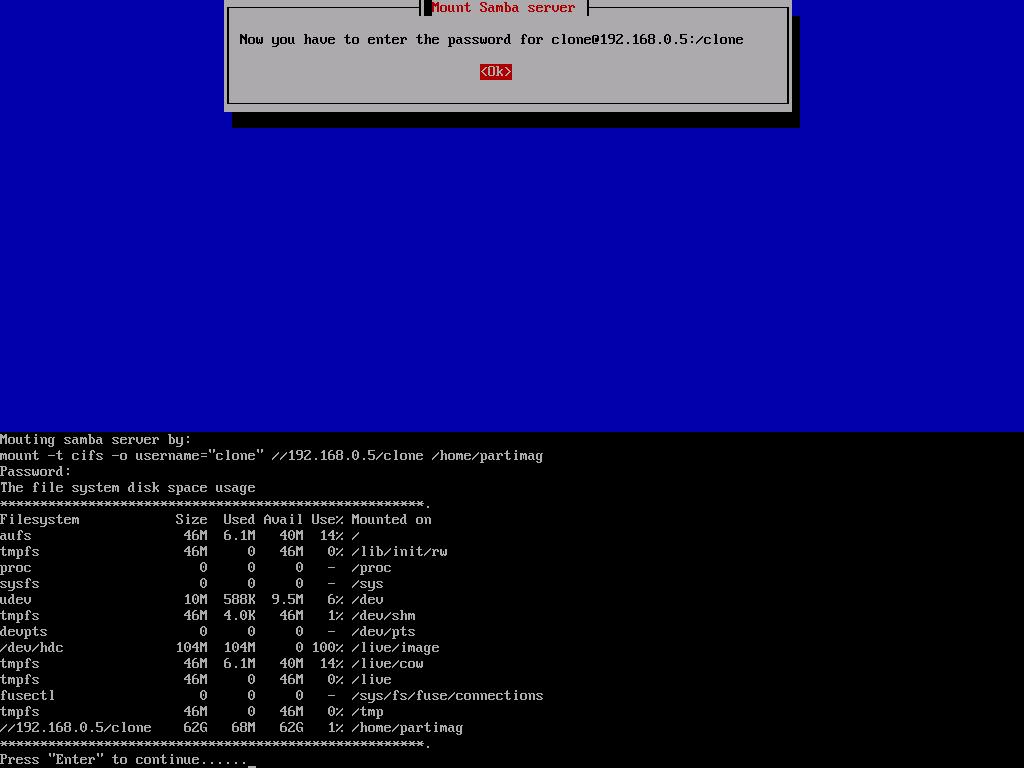This screenshot has width=1024, height=768.
Task: Click the Ok button in the dialog
Action: point(496,72)
